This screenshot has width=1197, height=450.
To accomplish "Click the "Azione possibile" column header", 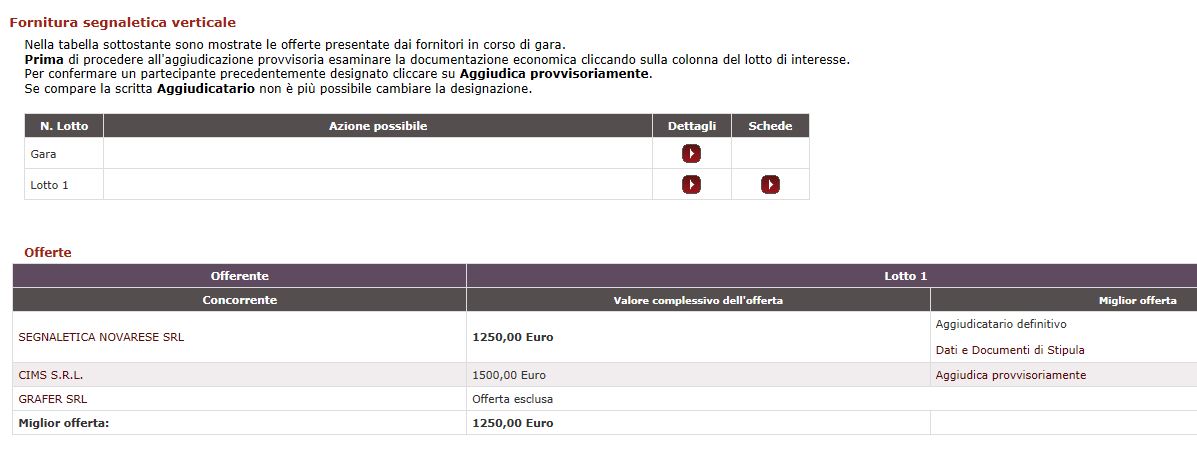I will [378, 126].
